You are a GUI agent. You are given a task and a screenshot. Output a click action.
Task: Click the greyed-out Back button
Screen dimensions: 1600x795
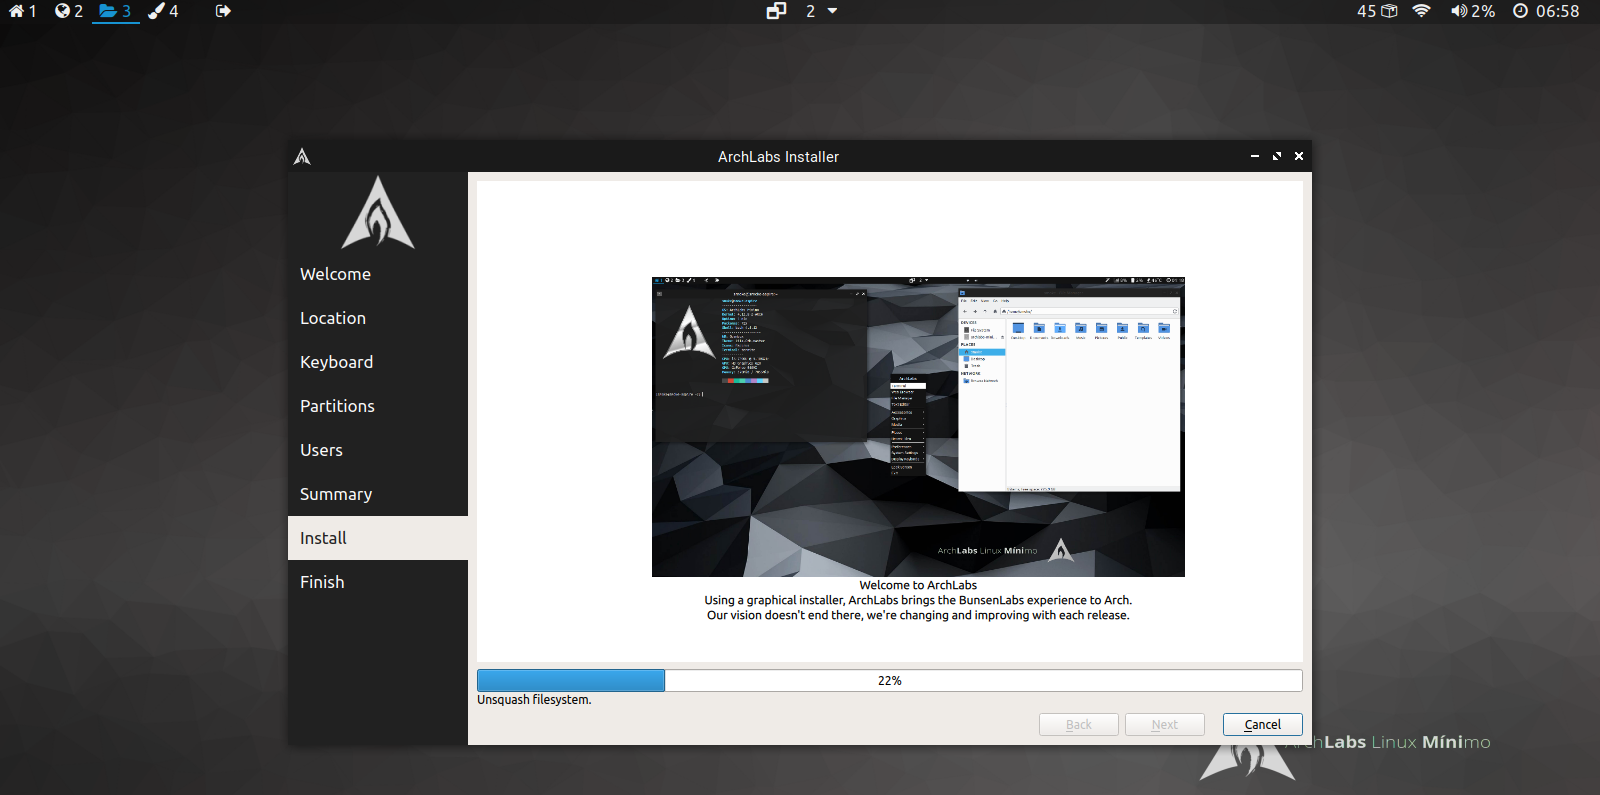(1078, 724)
